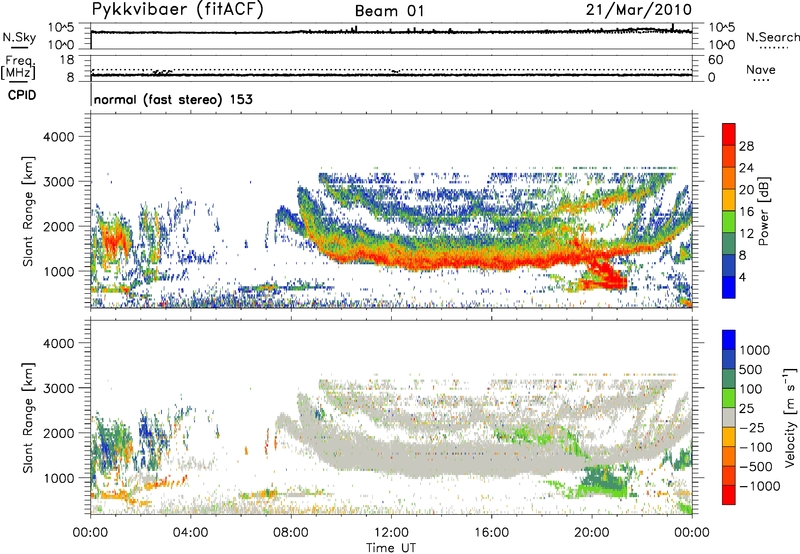Click the blue top of the velocity colorbar
Image resolution: width=800 pixels, height=554 pixels.
pyautogui.click(x=729, y=340)
